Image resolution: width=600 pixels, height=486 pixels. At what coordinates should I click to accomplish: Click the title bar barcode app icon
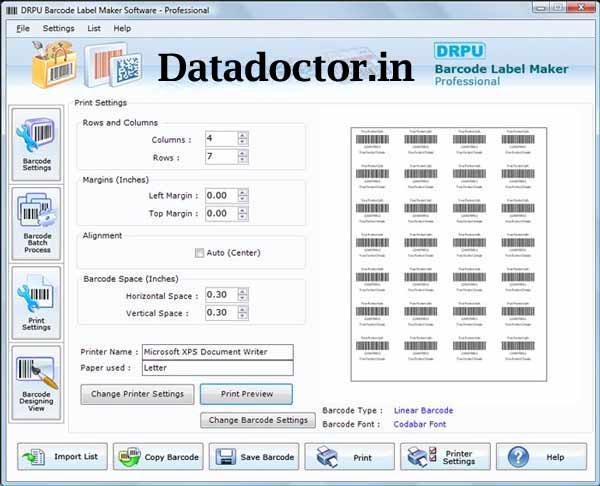coord(12,10)
